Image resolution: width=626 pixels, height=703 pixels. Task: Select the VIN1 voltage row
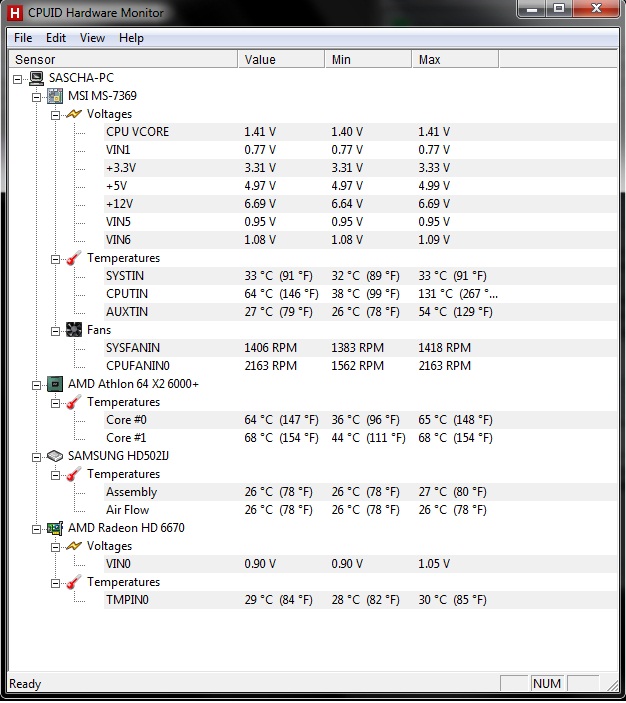pyautogui.click(x=360, y=150)
